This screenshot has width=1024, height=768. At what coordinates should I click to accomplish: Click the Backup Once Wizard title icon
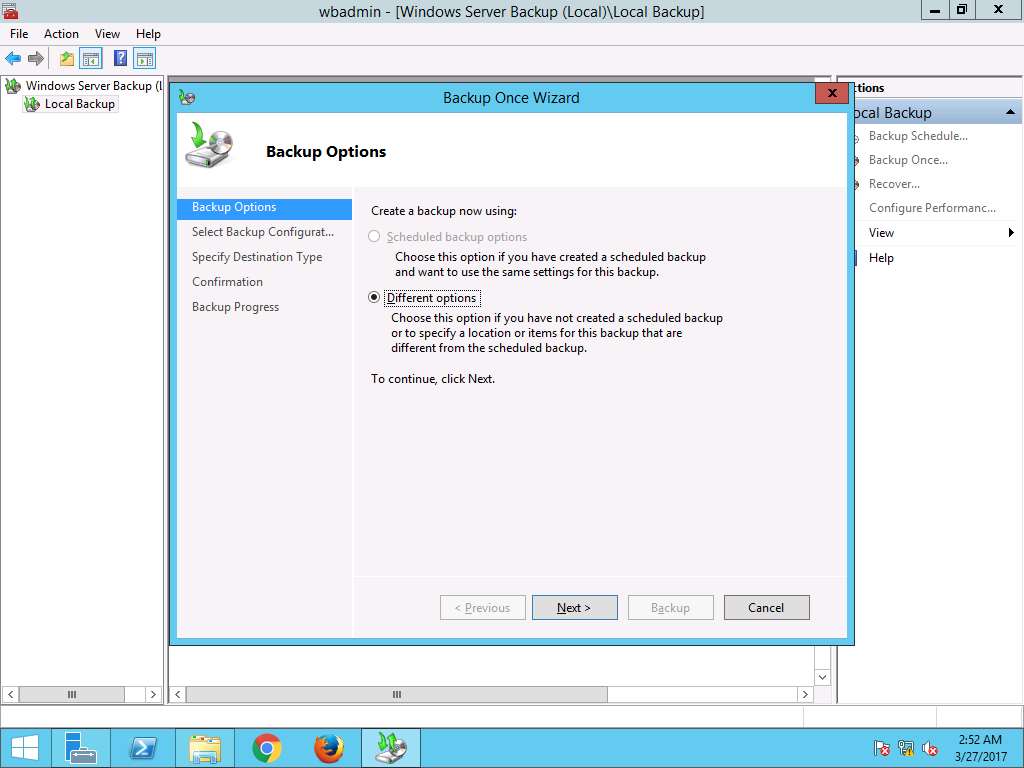(187, 98)
